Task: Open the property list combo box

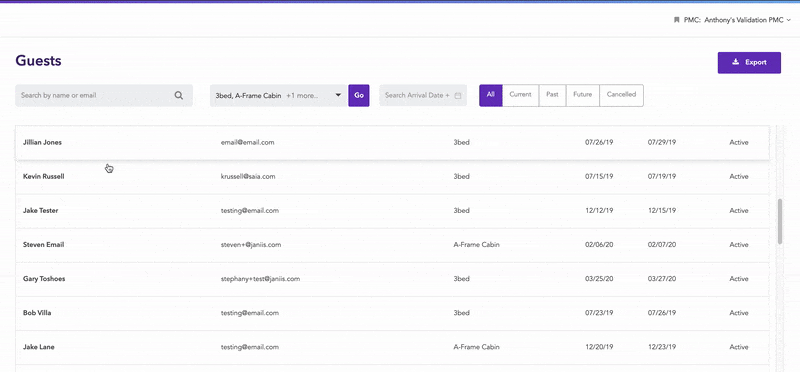Action: click(279, 95)
